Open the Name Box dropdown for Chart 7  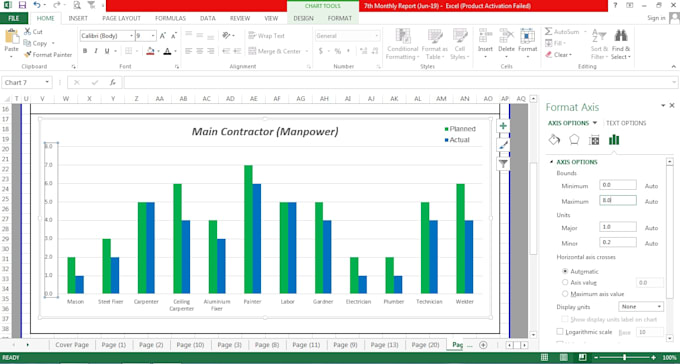point(47,82)
